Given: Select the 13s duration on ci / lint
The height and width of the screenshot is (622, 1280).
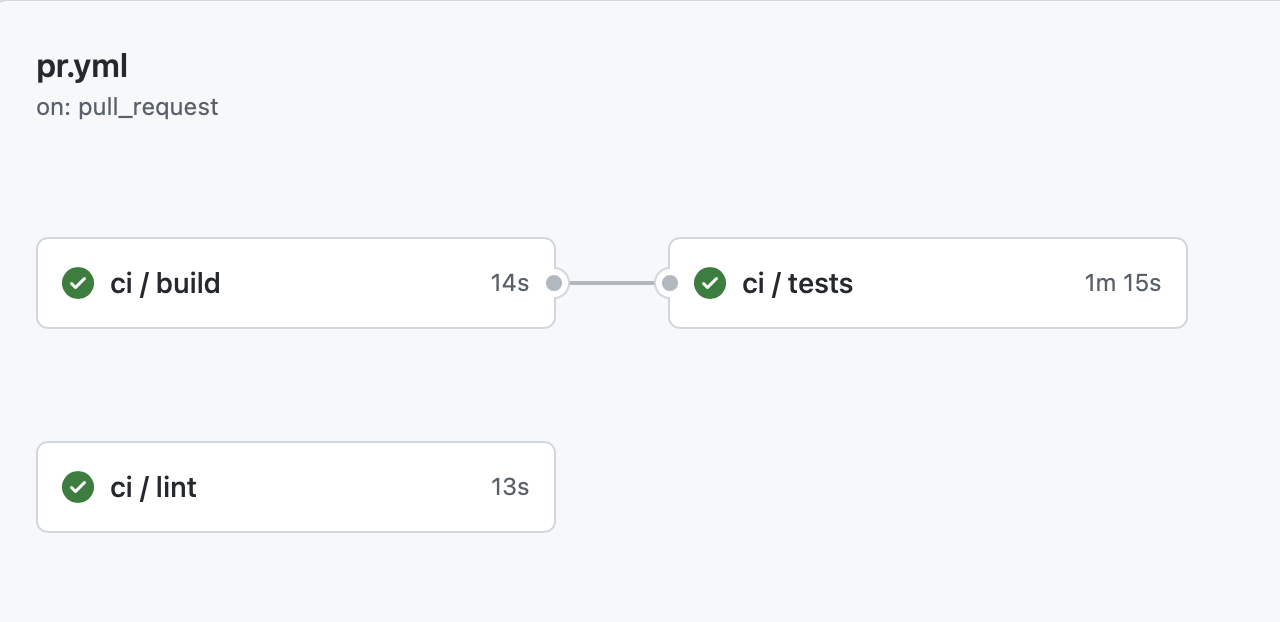Looking at the screenshot, I should coord(510,487).
